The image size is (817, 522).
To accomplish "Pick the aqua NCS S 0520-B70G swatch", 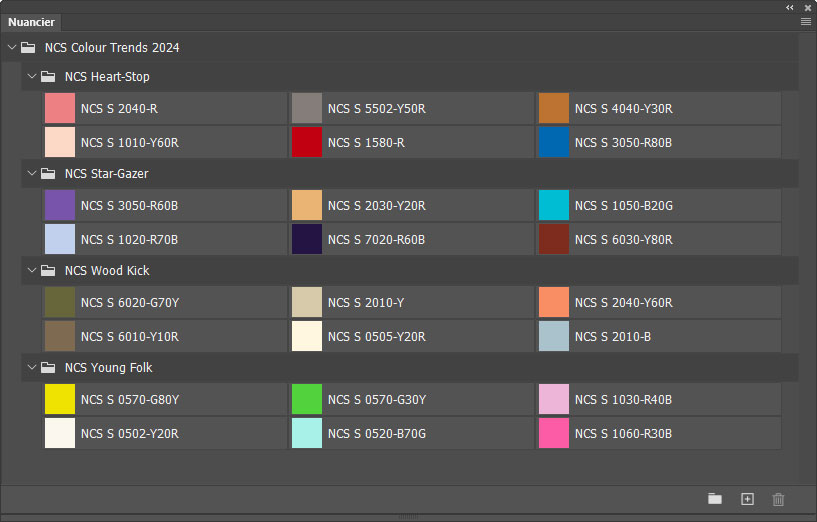I will coord(307,433).
